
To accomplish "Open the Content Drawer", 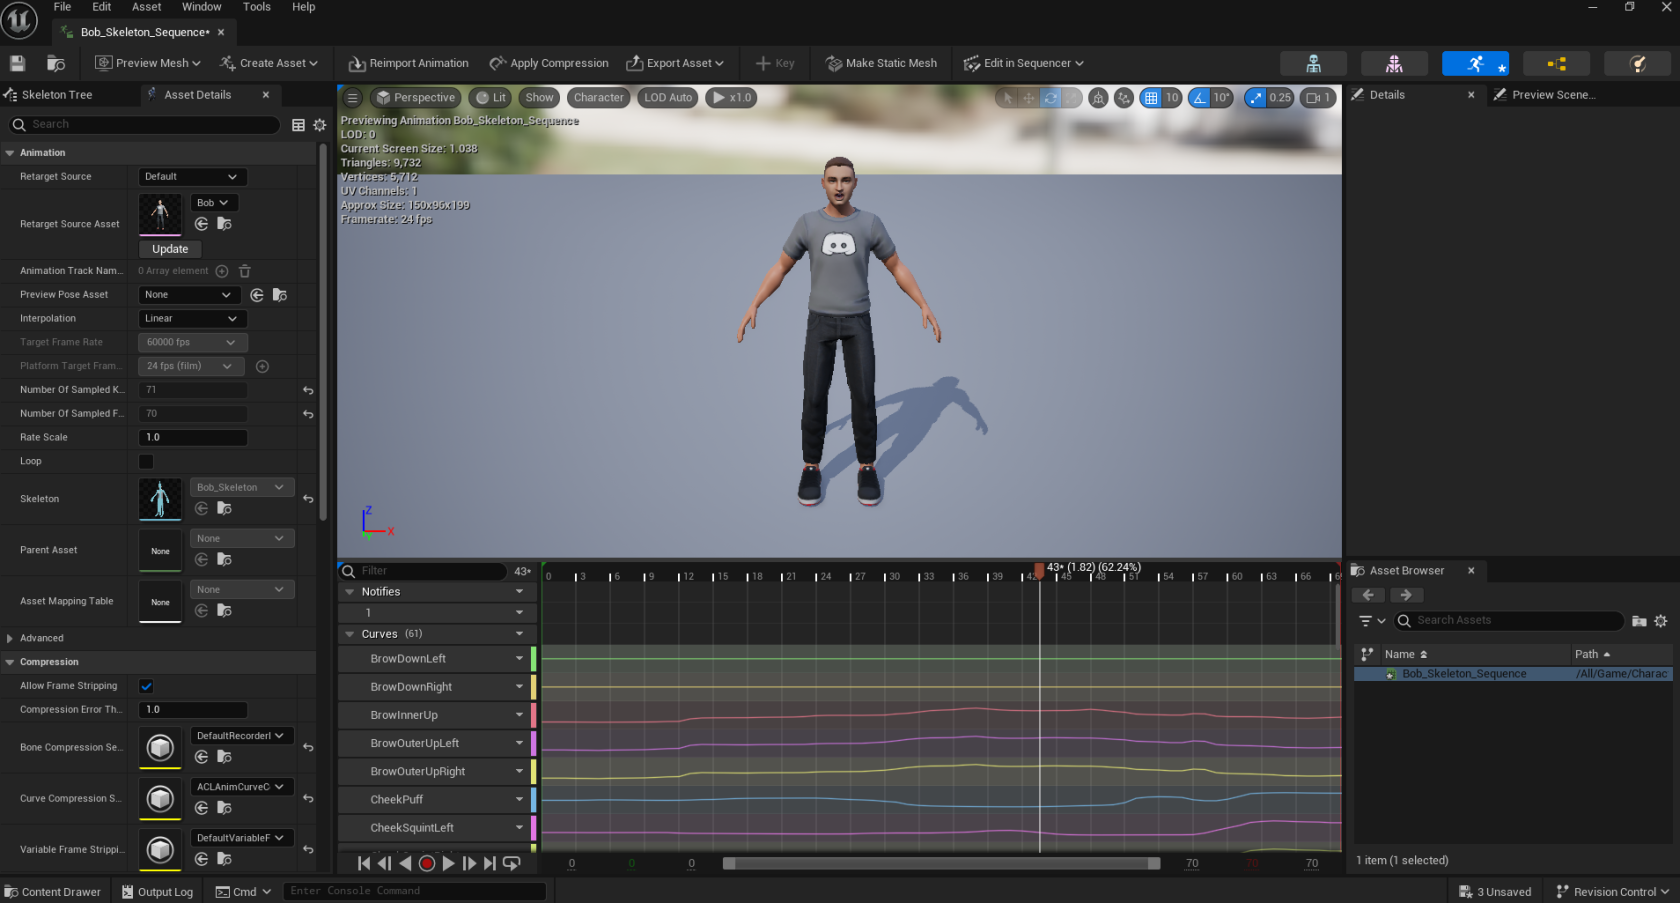I will [53, 892].
